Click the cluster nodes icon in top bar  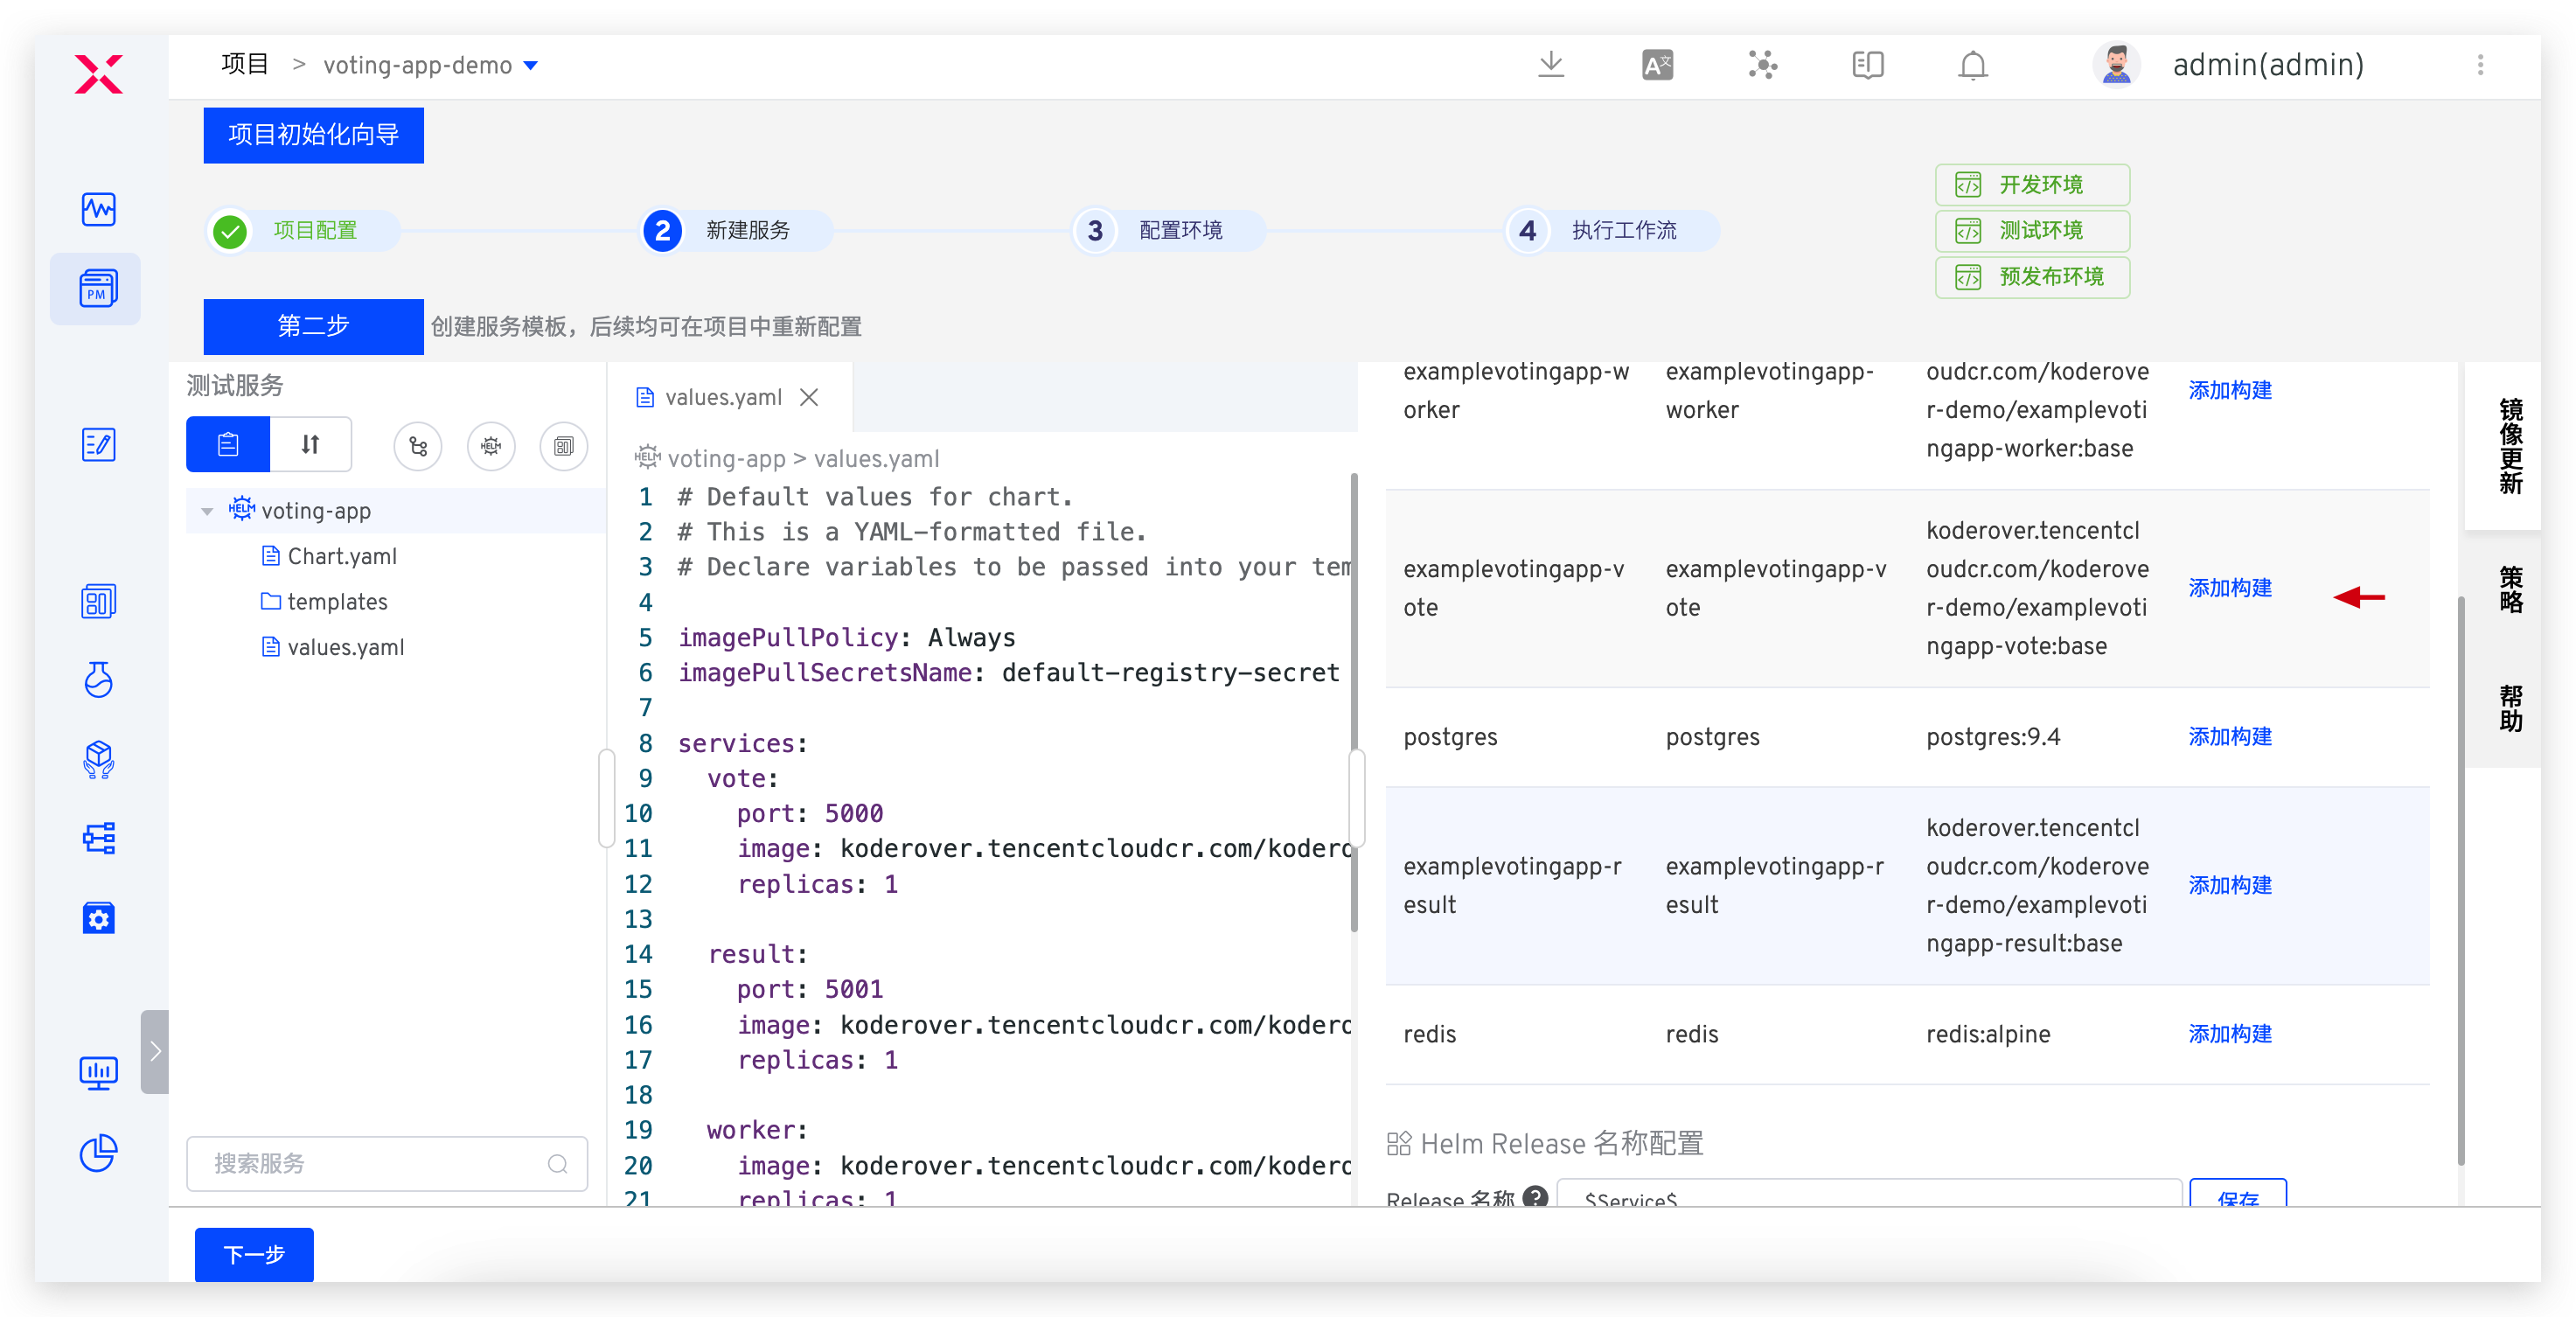pyautogui.click(x=1762, y=65)
